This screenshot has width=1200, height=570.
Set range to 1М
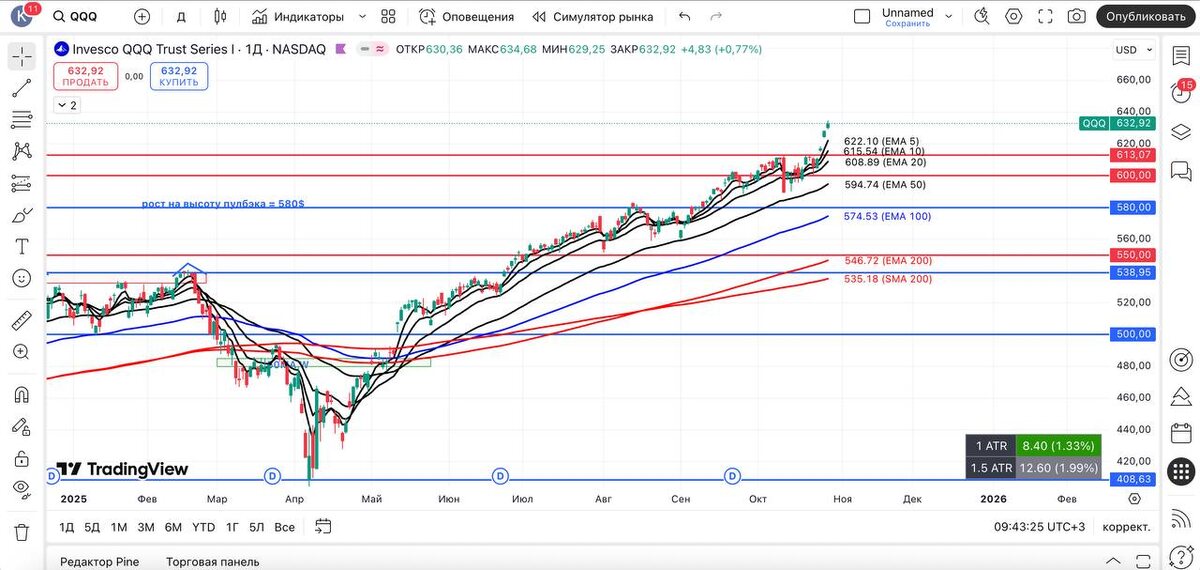(119, 526)
